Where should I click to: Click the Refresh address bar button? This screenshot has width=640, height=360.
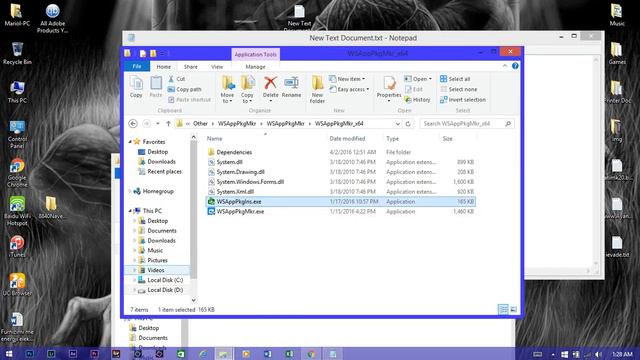click(408, 124)
